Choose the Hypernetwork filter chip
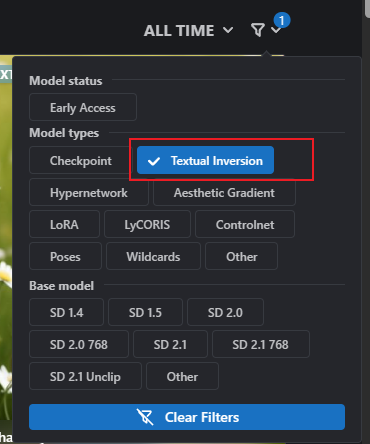The image size is (370, 444). click(x=89, y=192)
